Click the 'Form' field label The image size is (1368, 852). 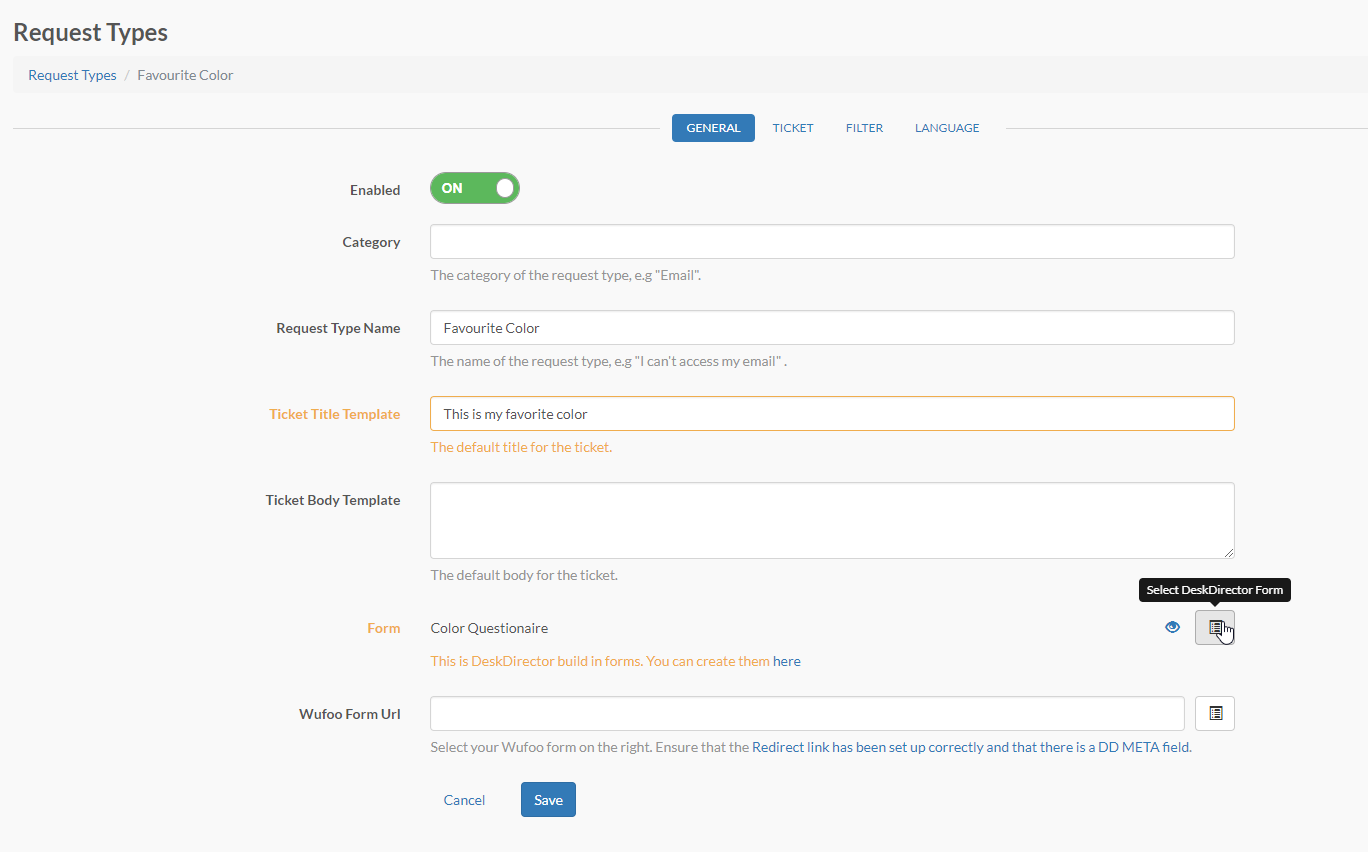(384, 628)
